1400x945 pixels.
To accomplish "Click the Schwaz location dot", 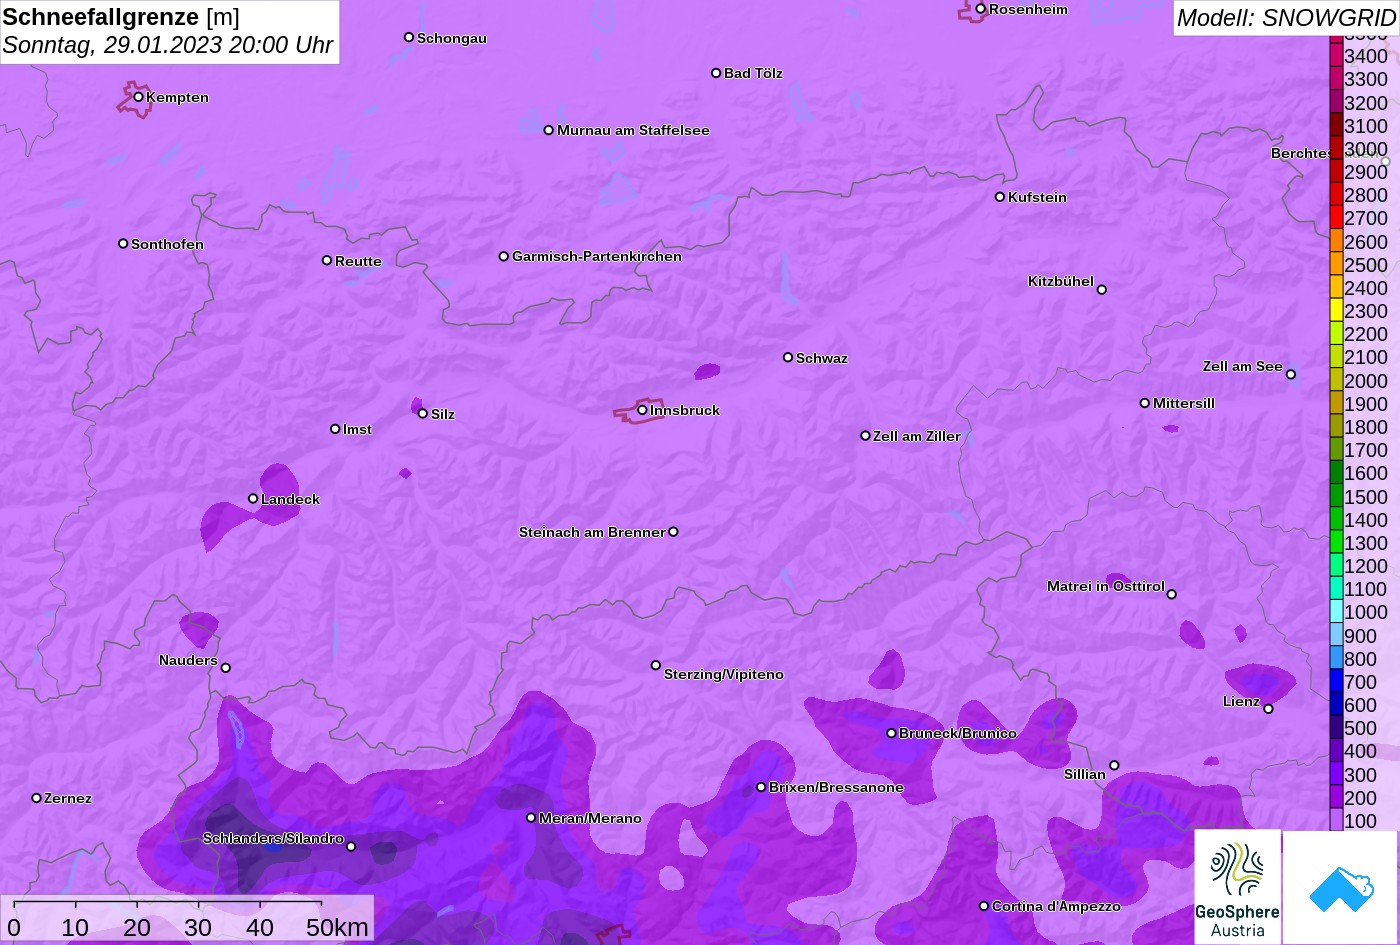I will (788, 357).
